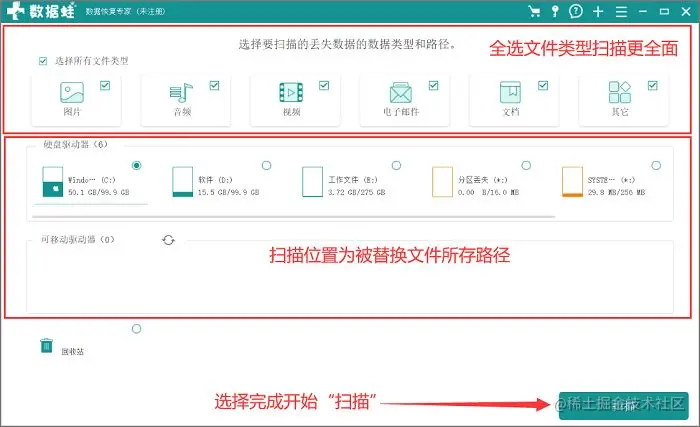700x427 pixels.
Task: Click the 50.1 GB/99.9 GB text
Action: point(99,192)
